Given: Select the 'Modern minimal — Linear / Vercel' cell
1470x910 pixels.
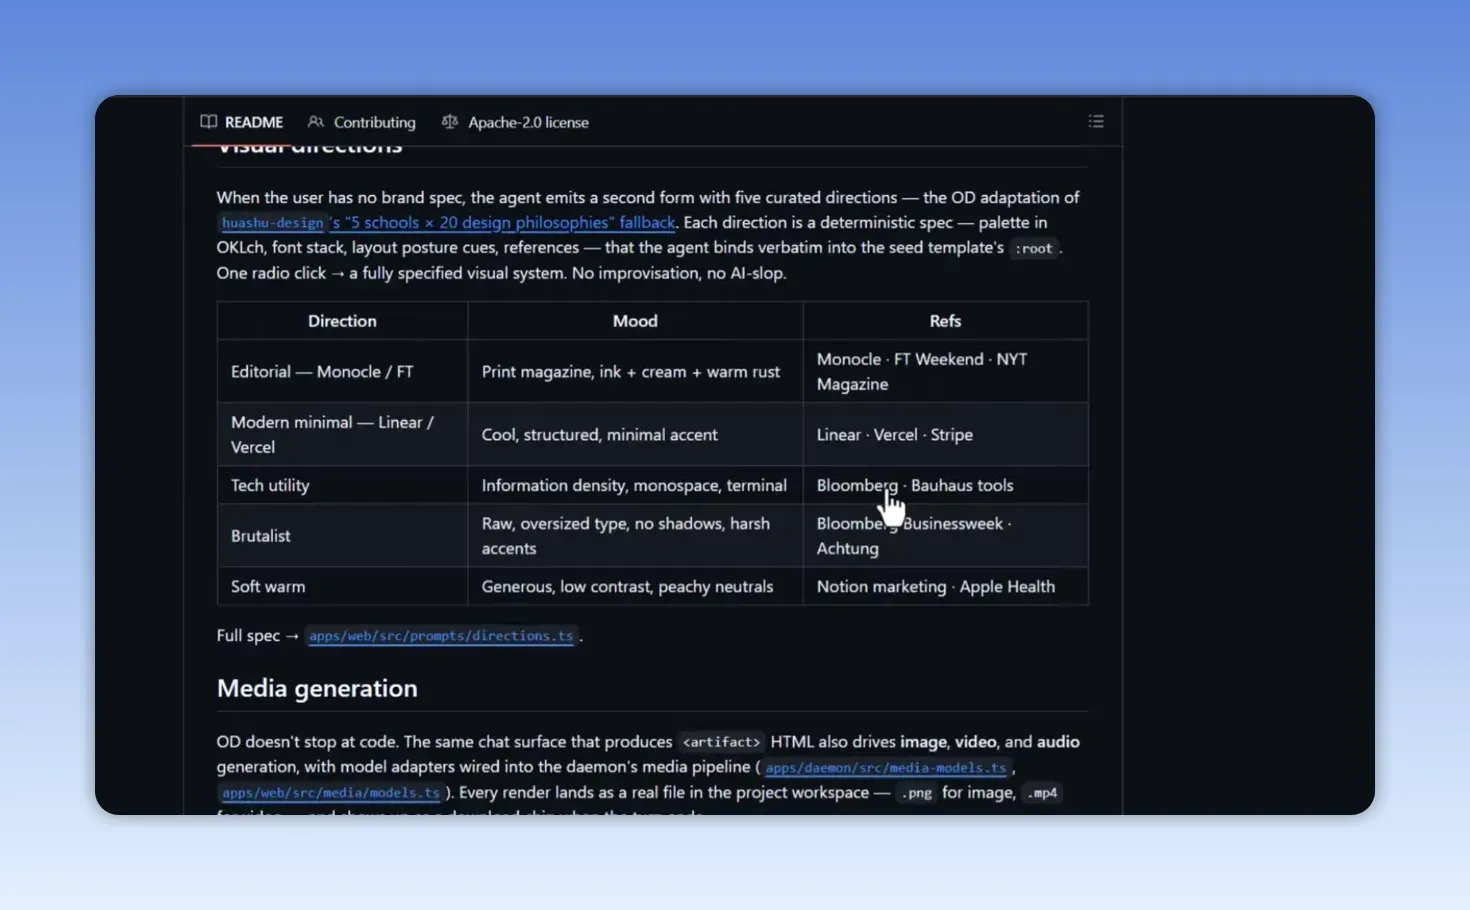Looking at the screenshot, I should click(x=342, y=435).
